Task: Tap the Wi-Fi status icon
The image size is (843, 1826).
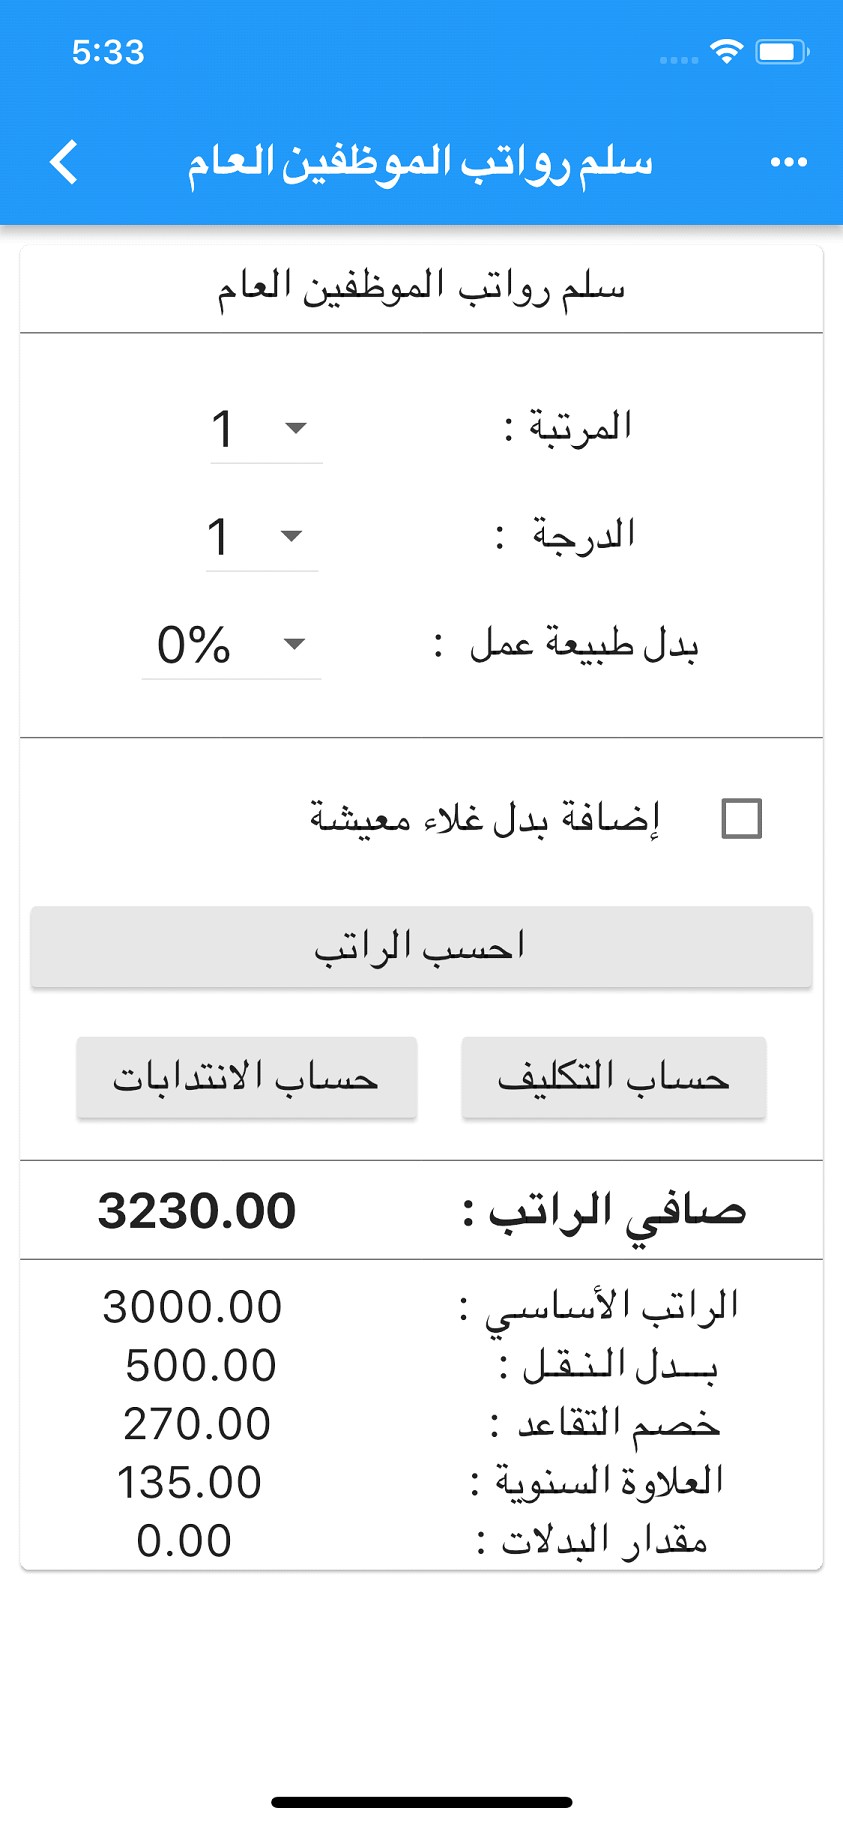Action: [726, 51]
